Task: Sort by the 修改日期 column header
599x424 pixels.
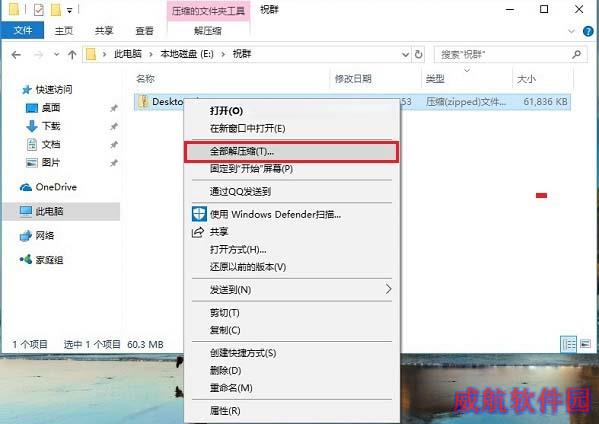Action: (x=353, y=79)
